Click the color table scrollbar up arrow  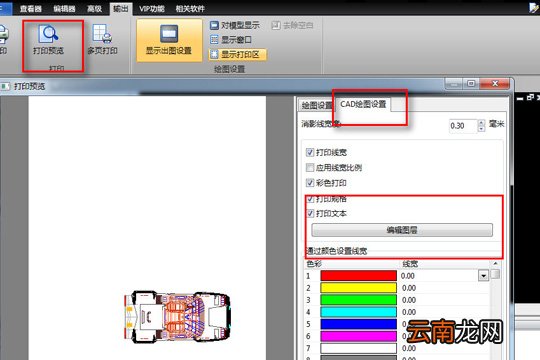(495, 264)
